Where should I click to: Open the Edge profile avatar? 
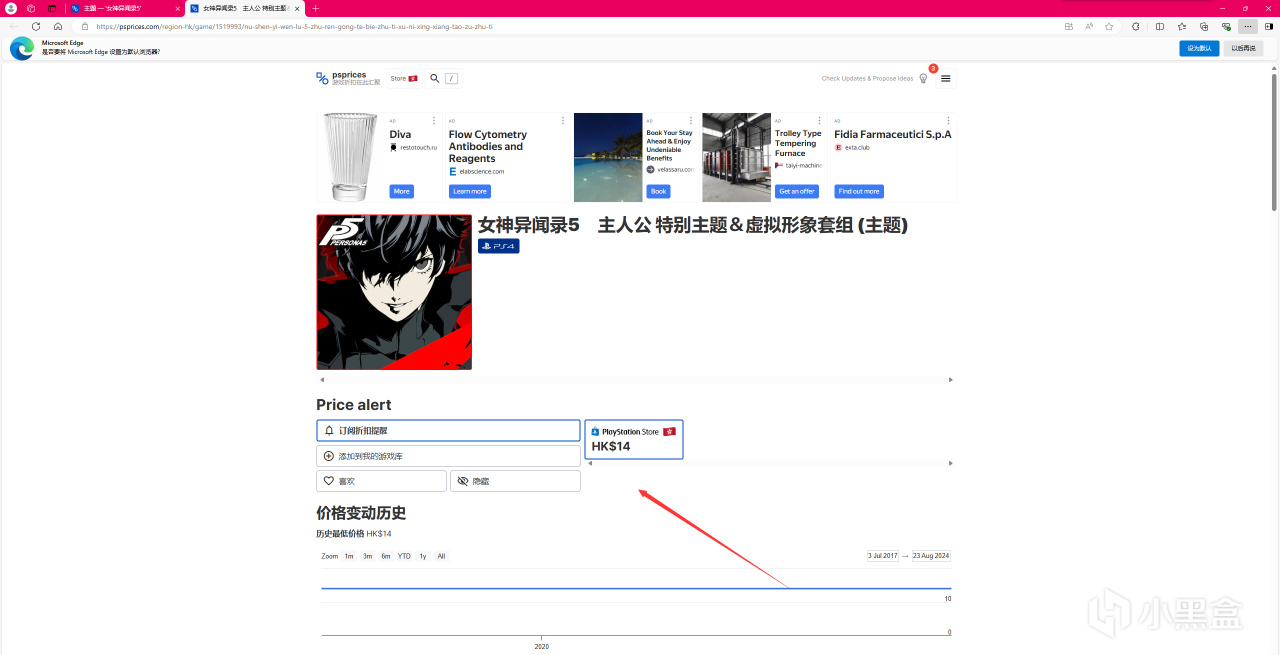(11, 8)
